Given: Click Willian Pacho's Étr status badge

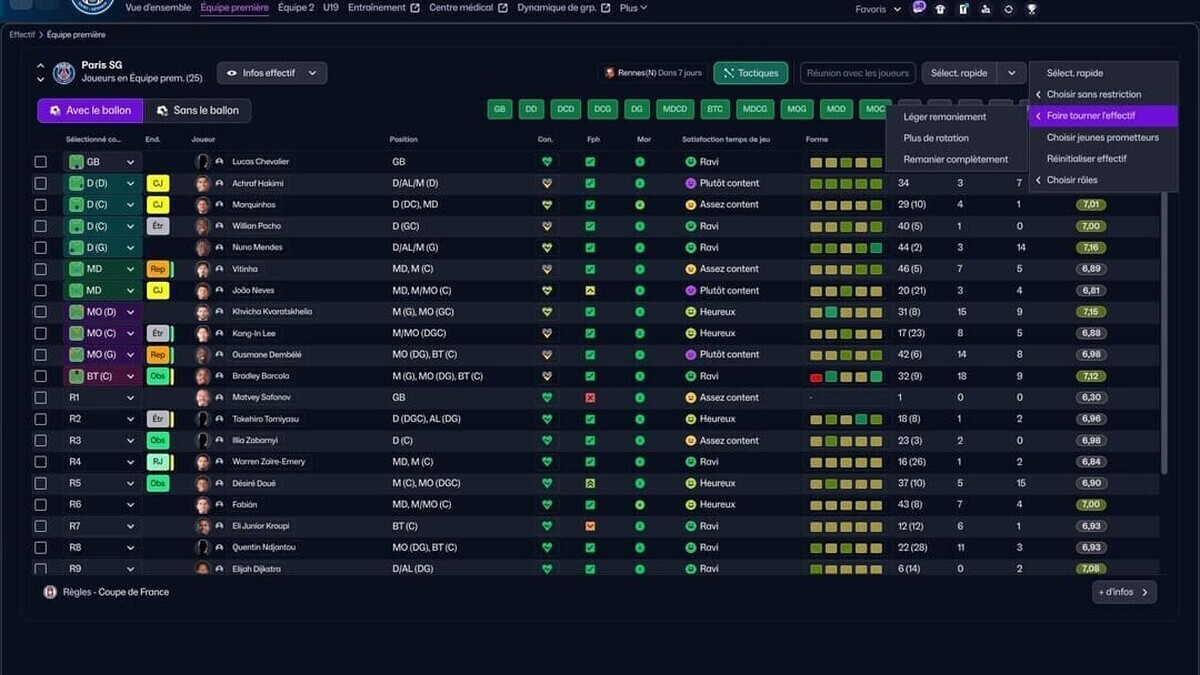Looking at the screenshot, I should 157,226.
